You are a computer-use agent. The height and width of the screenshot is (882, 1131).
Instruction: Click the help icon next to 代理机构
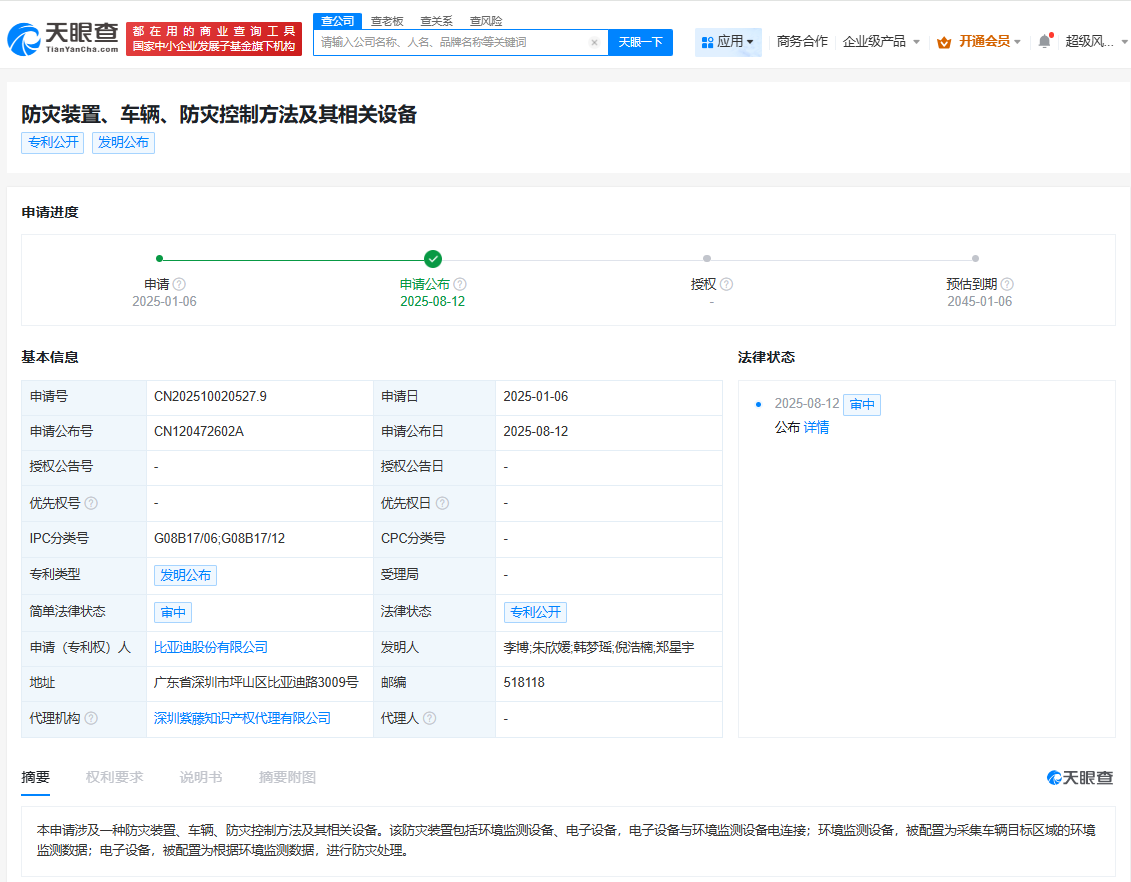tap(93, 718)
